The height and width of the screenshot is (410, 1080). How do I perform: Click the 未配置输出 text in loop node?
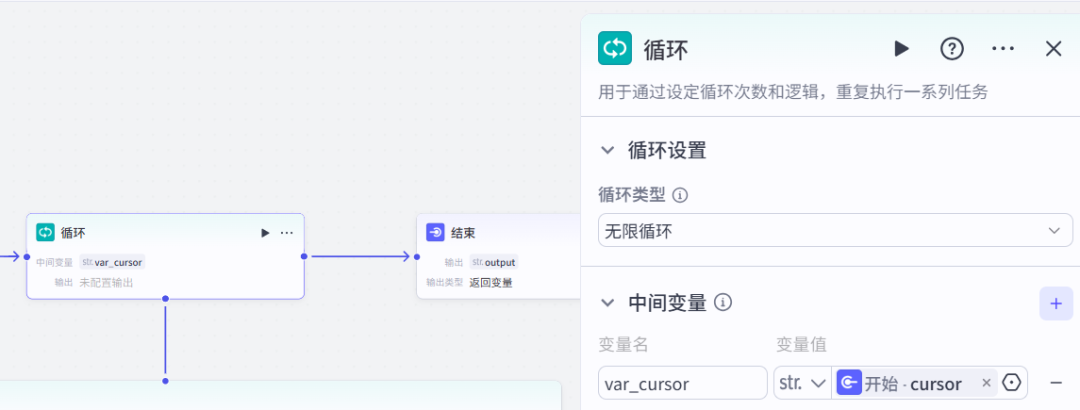pyautogui.click(x=106, y=283)
